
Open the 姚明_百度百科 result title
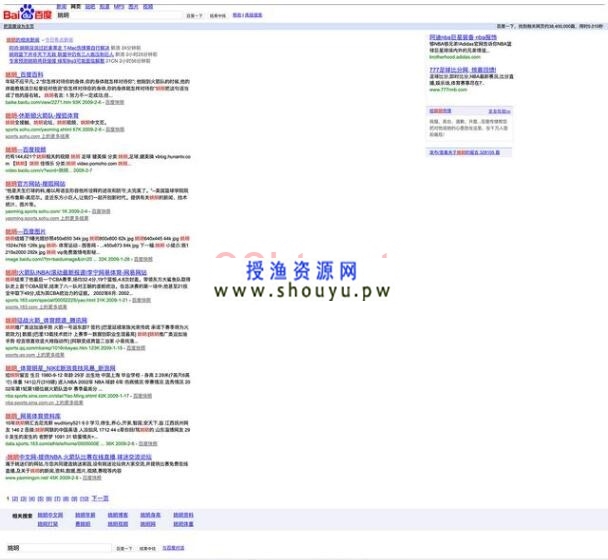24,74
